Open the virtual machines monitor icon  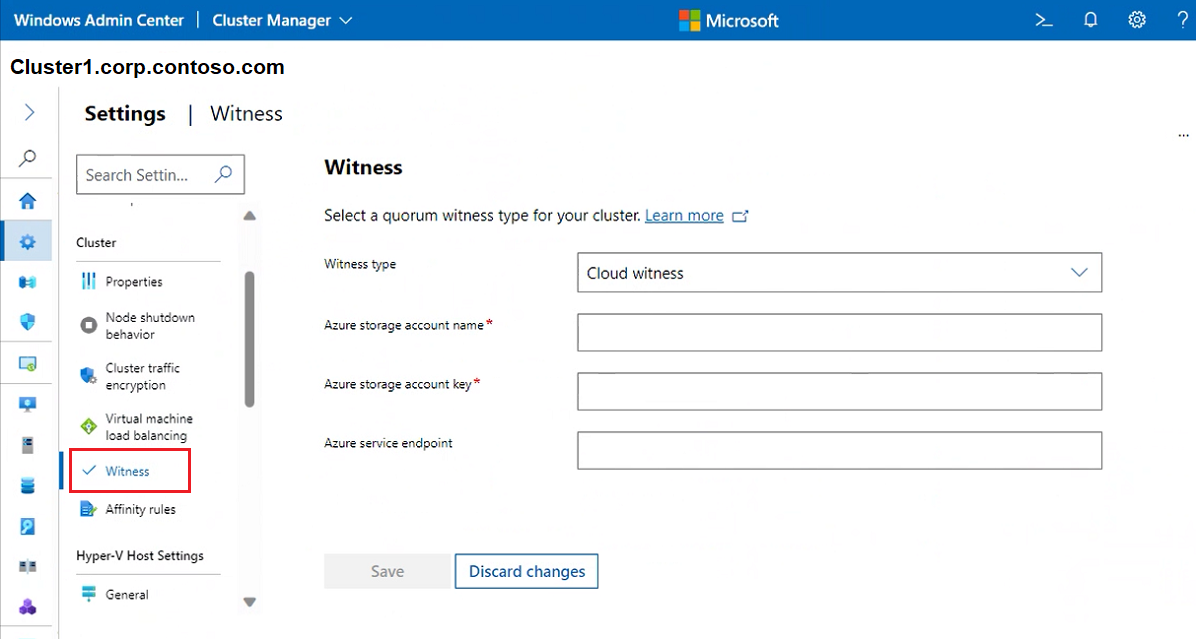pos(27,404)
